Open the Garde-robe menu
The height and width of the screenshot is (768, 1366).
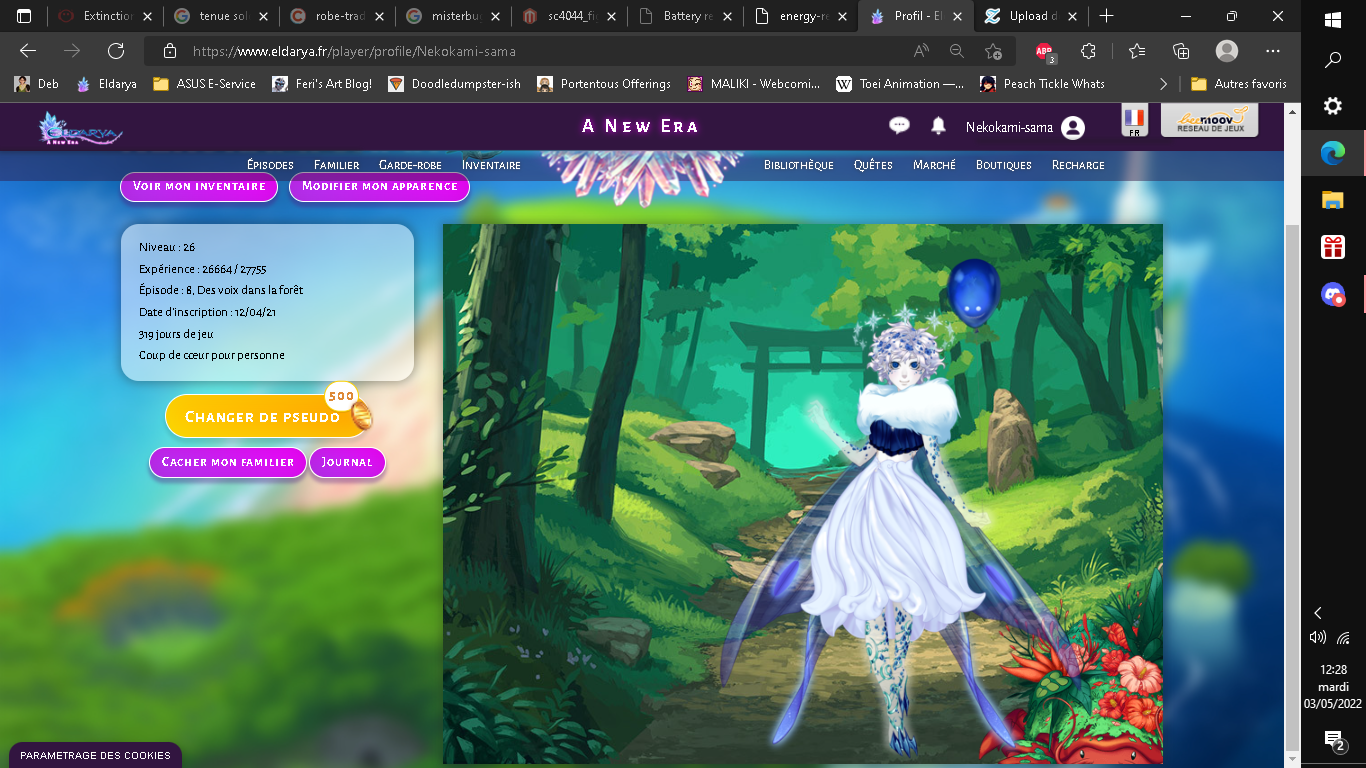pos(410,165)
